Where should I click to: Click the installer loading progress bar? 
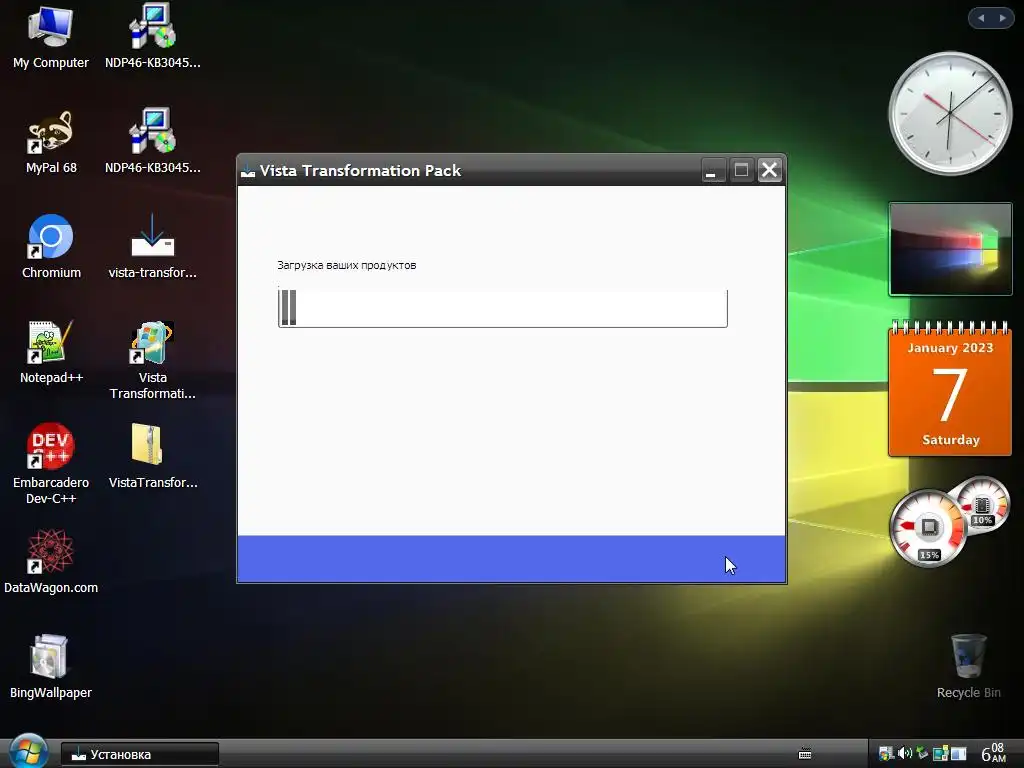tap(502, 308)
